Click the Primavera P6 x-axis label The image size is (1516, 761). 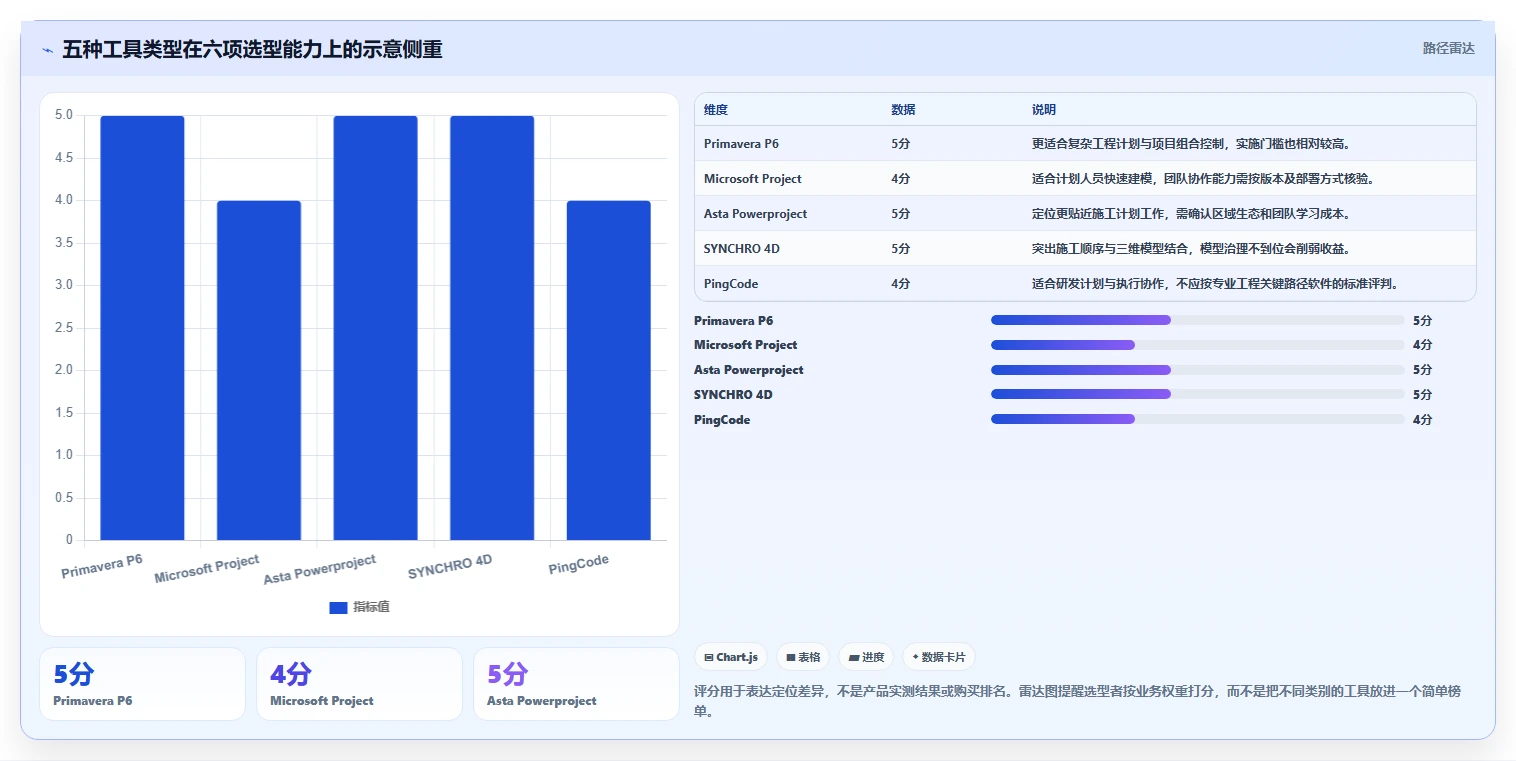point(102,566)
